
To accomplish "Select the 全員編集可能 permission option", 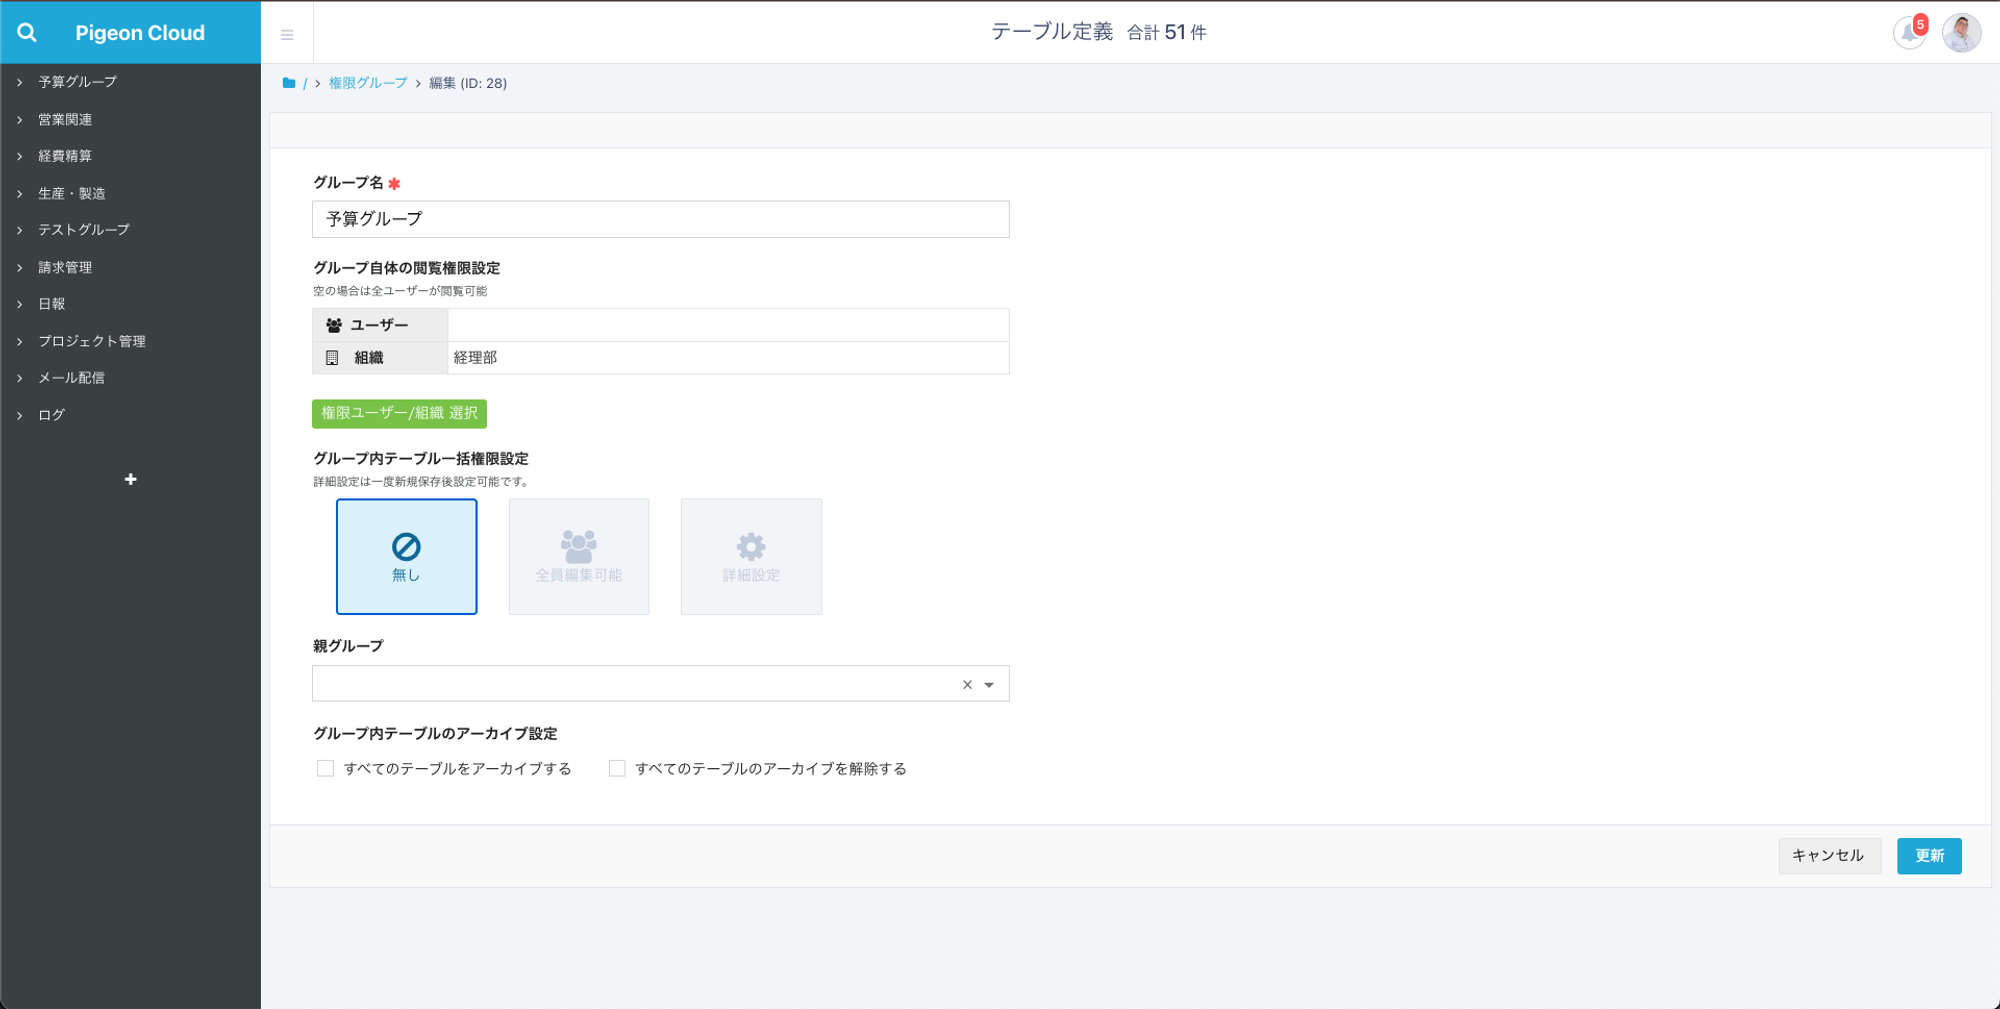I will pos(579,557).
